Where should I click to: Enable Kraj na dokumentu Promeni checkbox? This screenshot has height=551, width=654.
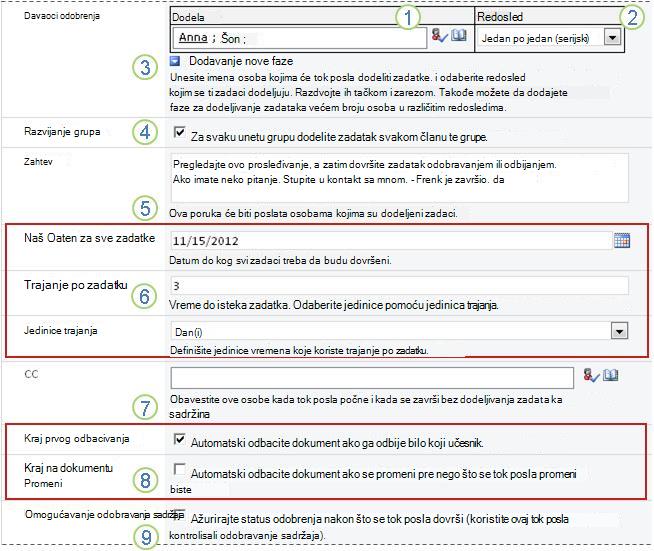click(x=179, y=469)
